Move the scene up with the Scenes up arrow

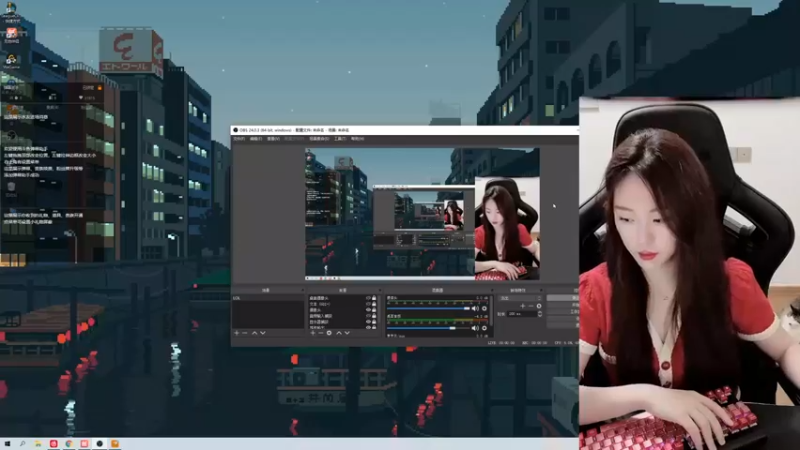pos(255,333)
